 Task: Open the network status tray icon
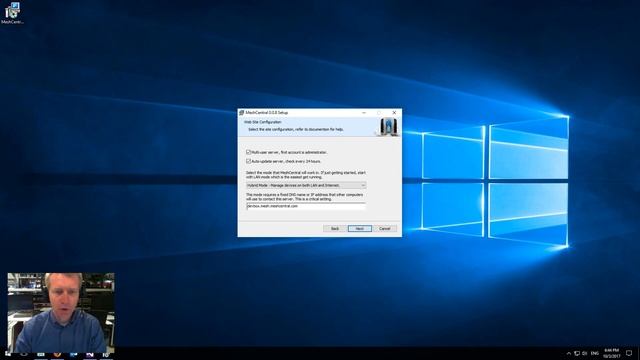(x=577, y=353)
